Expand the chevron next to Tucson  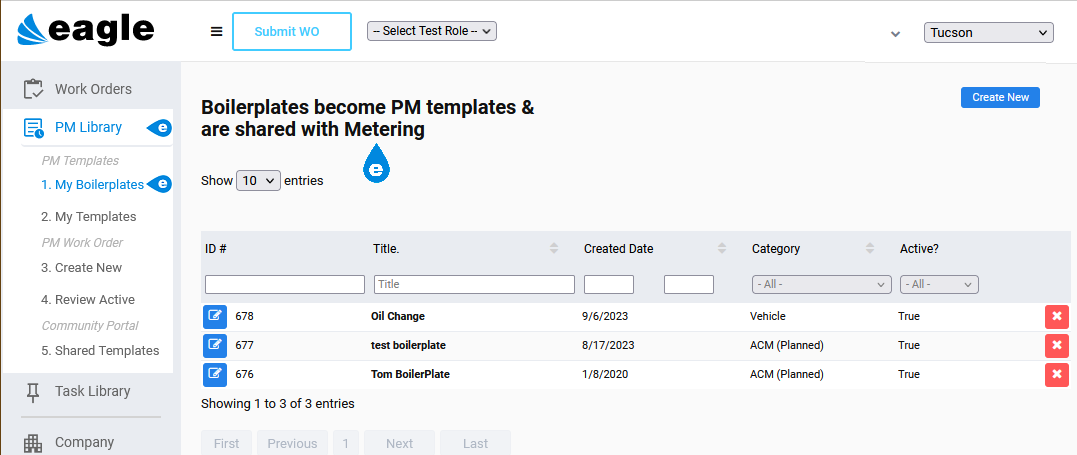[895, 34]
